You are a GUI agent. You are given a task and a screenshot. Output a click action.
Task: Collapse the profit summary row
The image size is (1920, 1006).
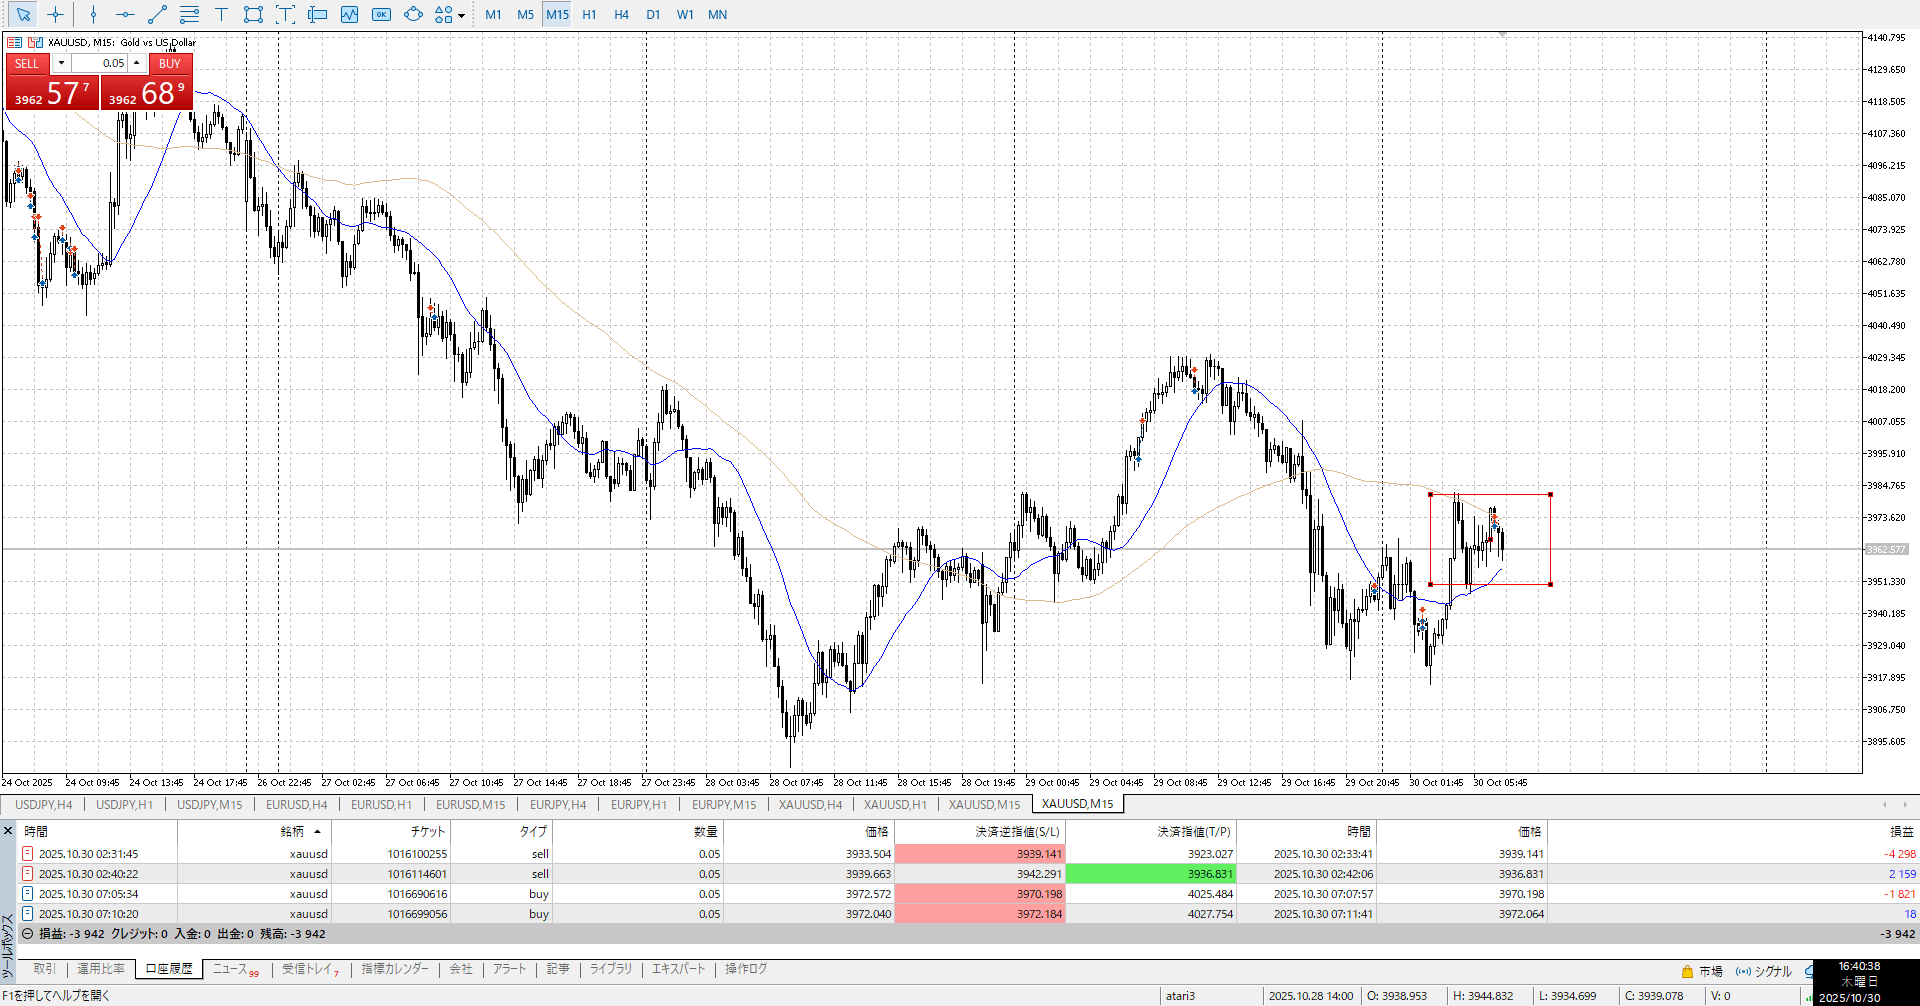(28, 934)
